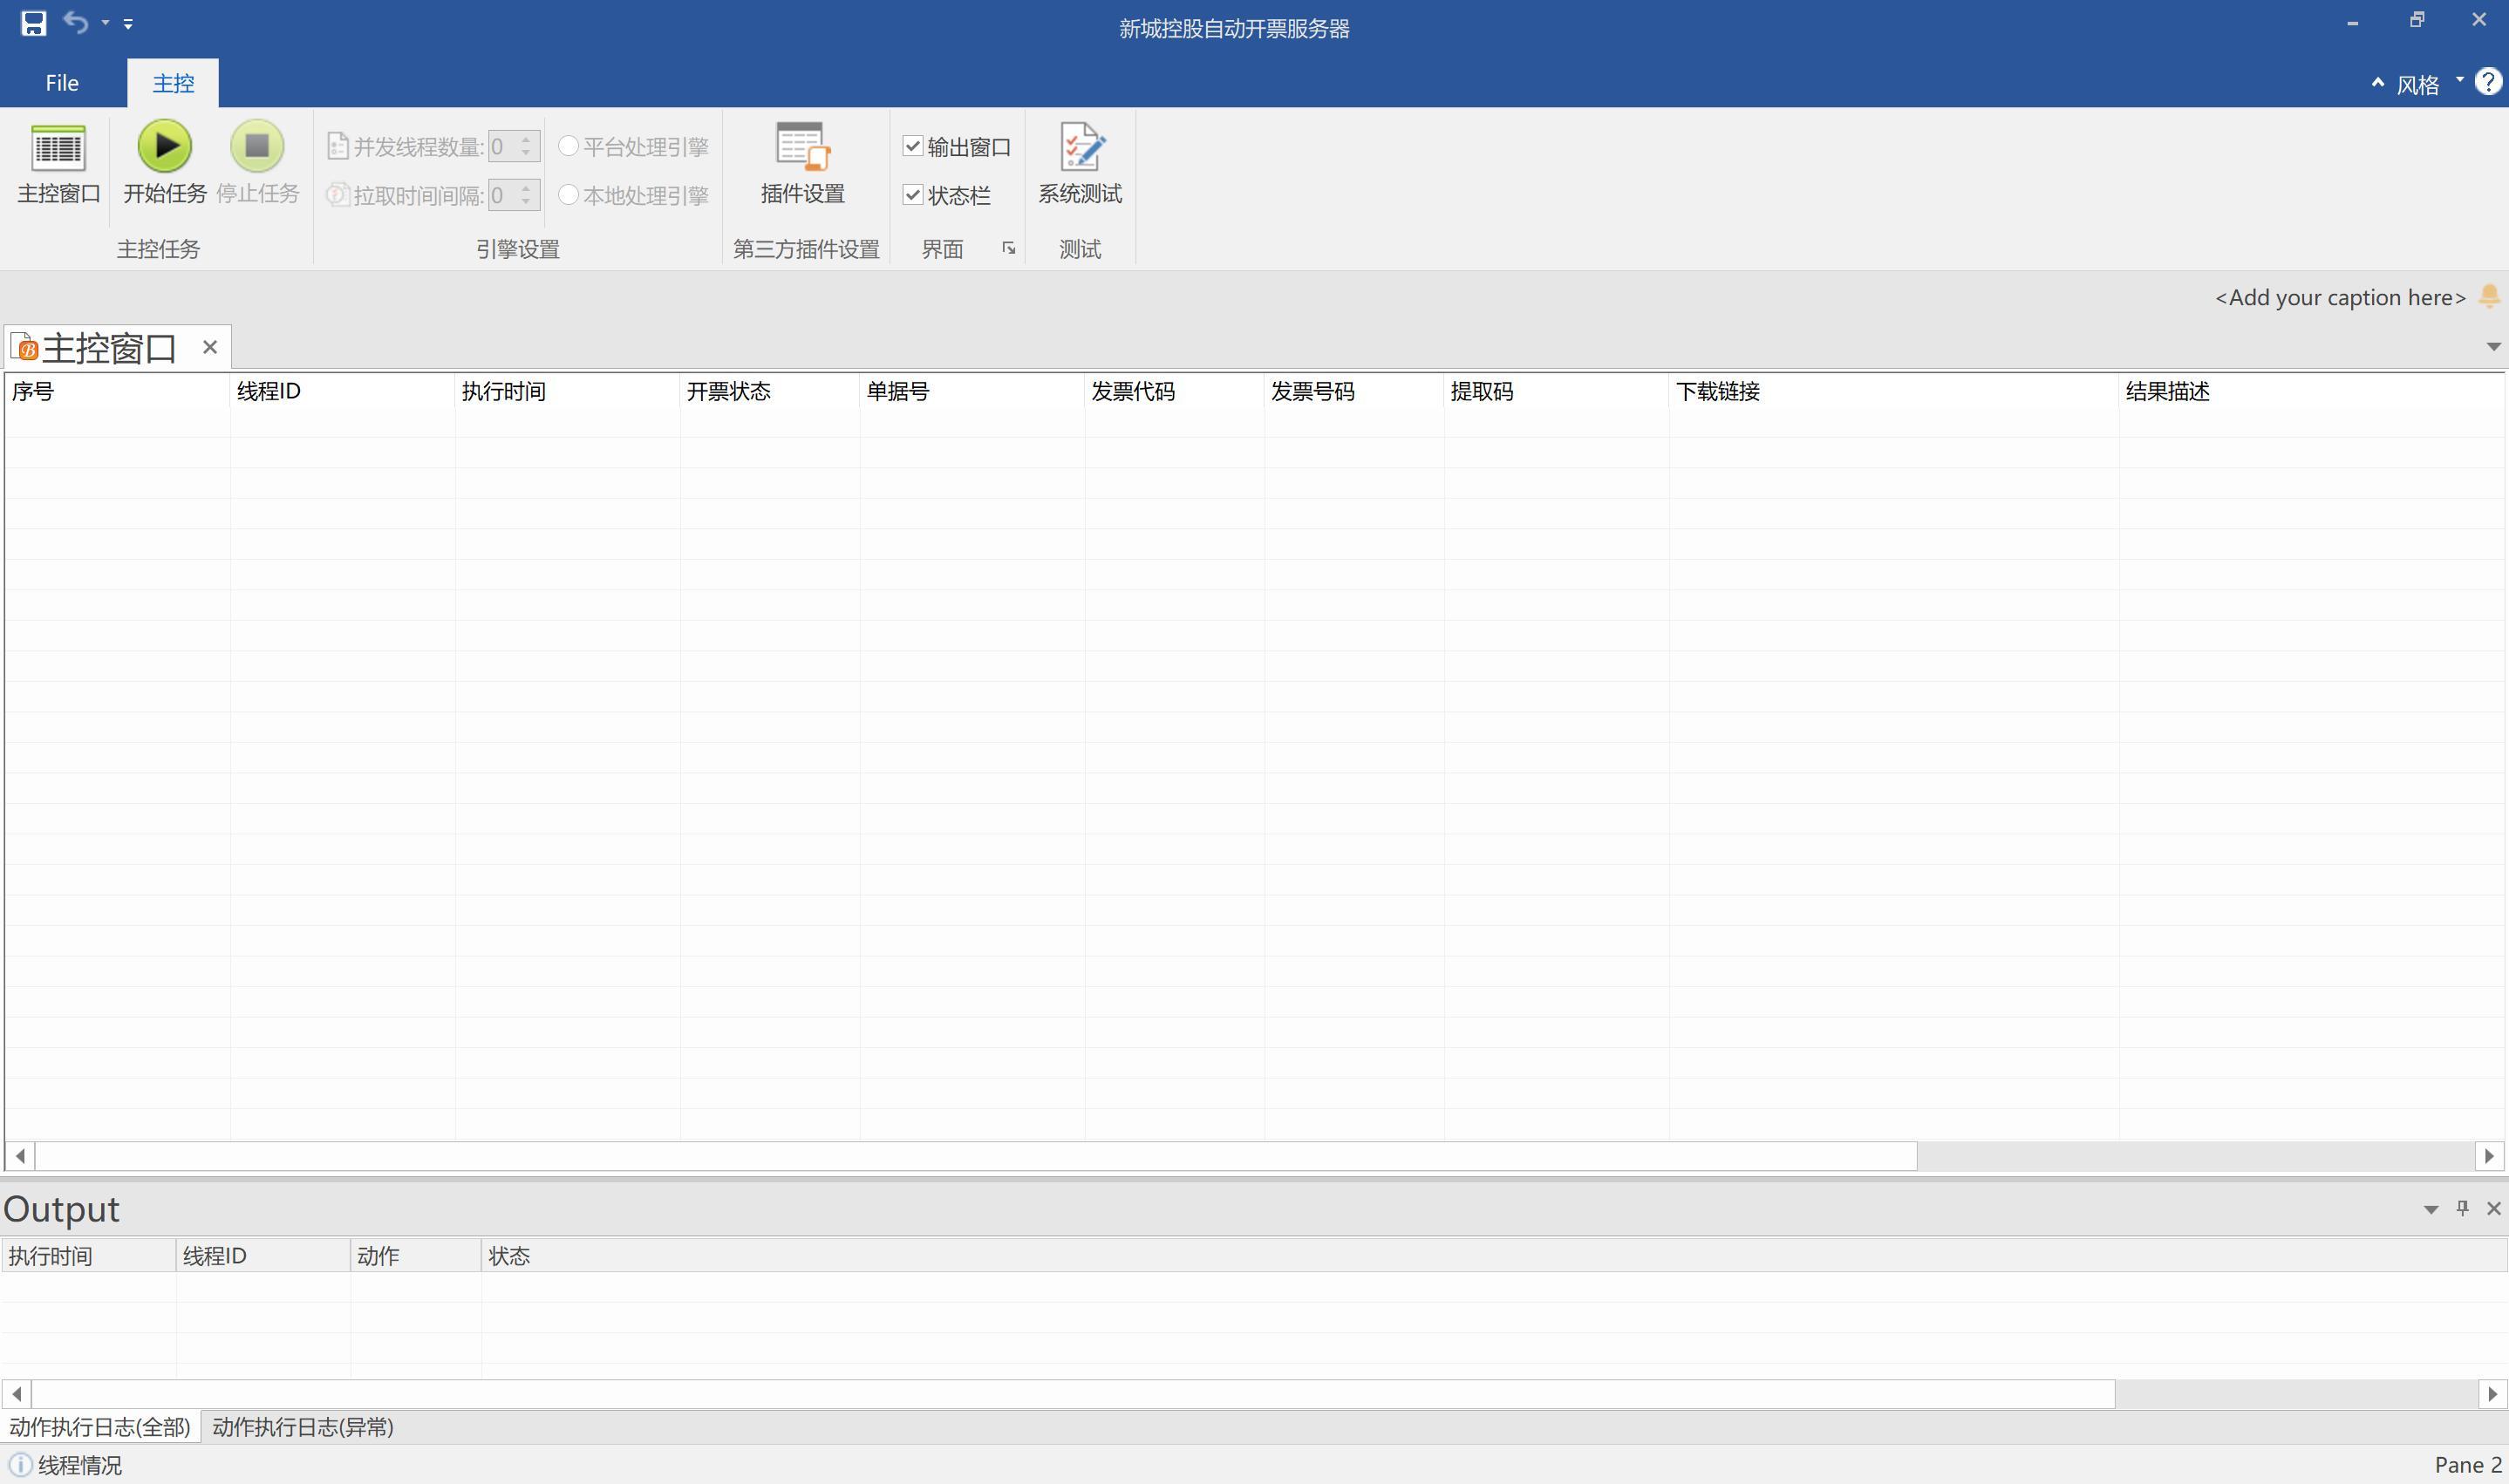This screenshot has width=2509, height=1484.
Task: Open the Undo history dropdown arrow
Action: click(105, 23)
